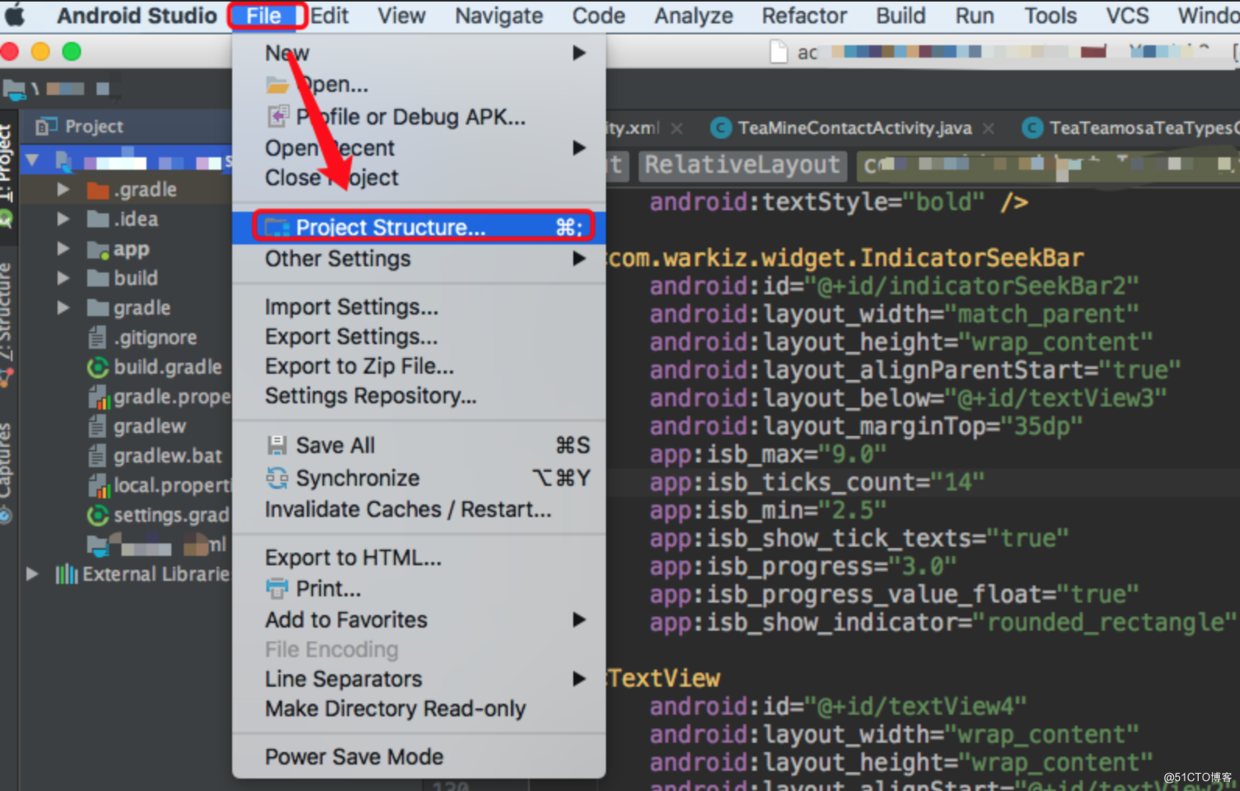Select Export Settings...
The height and width of the screenshot is (791, 1240).
[419, 337]
